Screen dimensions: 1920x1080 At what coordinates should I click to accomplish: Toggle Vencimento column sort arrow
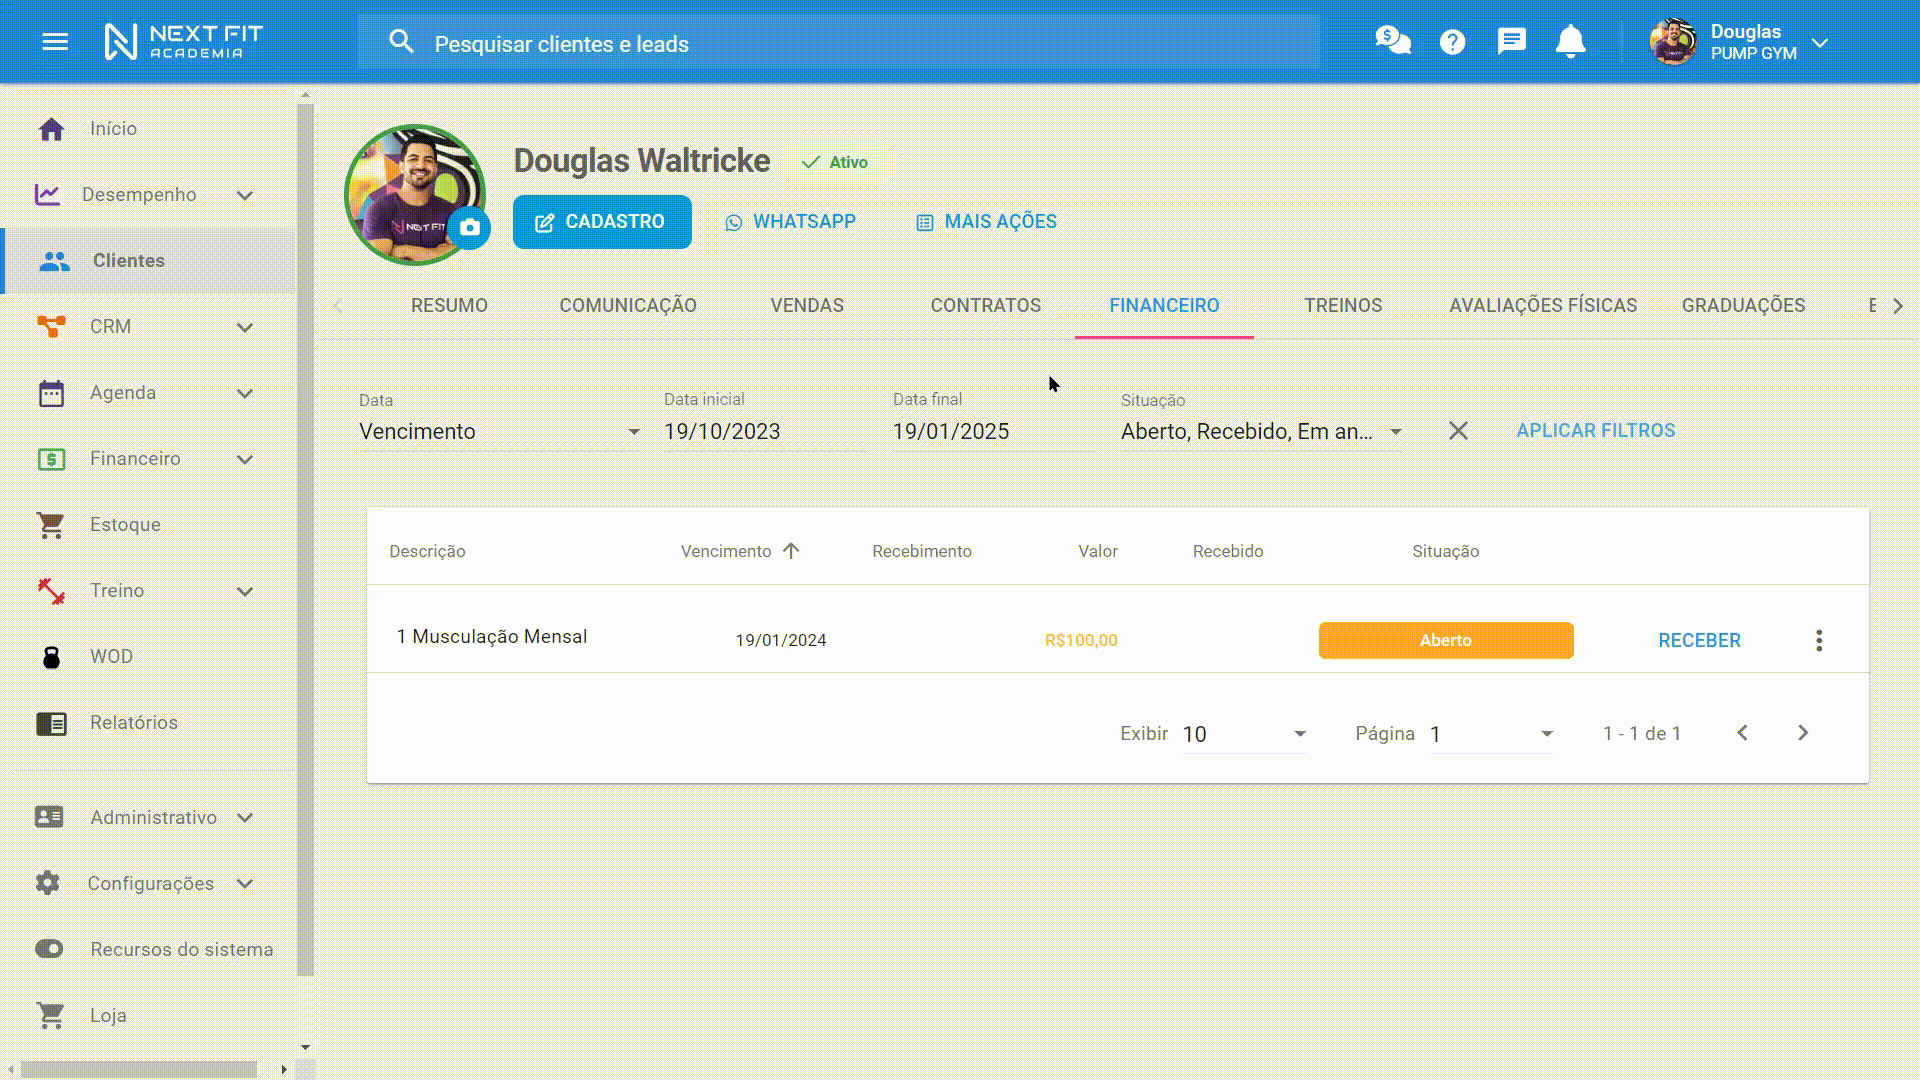point(791,551)
